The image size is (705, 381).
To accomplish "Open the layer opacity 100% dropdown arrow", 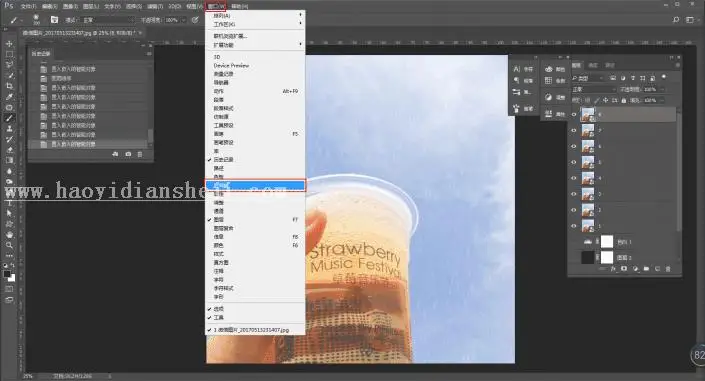I will point(662,90).
